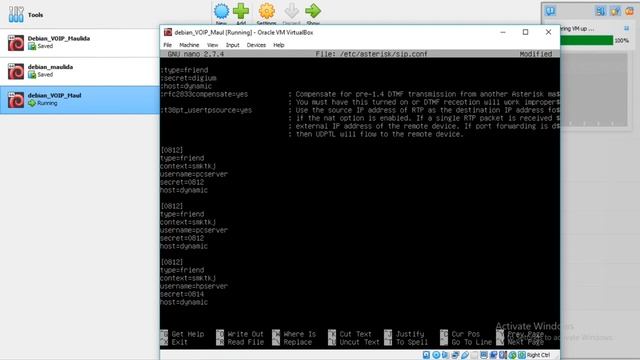640x360 pixels.
Task: Open the Machine menu in VM window
Action: [x=189, y=45]
